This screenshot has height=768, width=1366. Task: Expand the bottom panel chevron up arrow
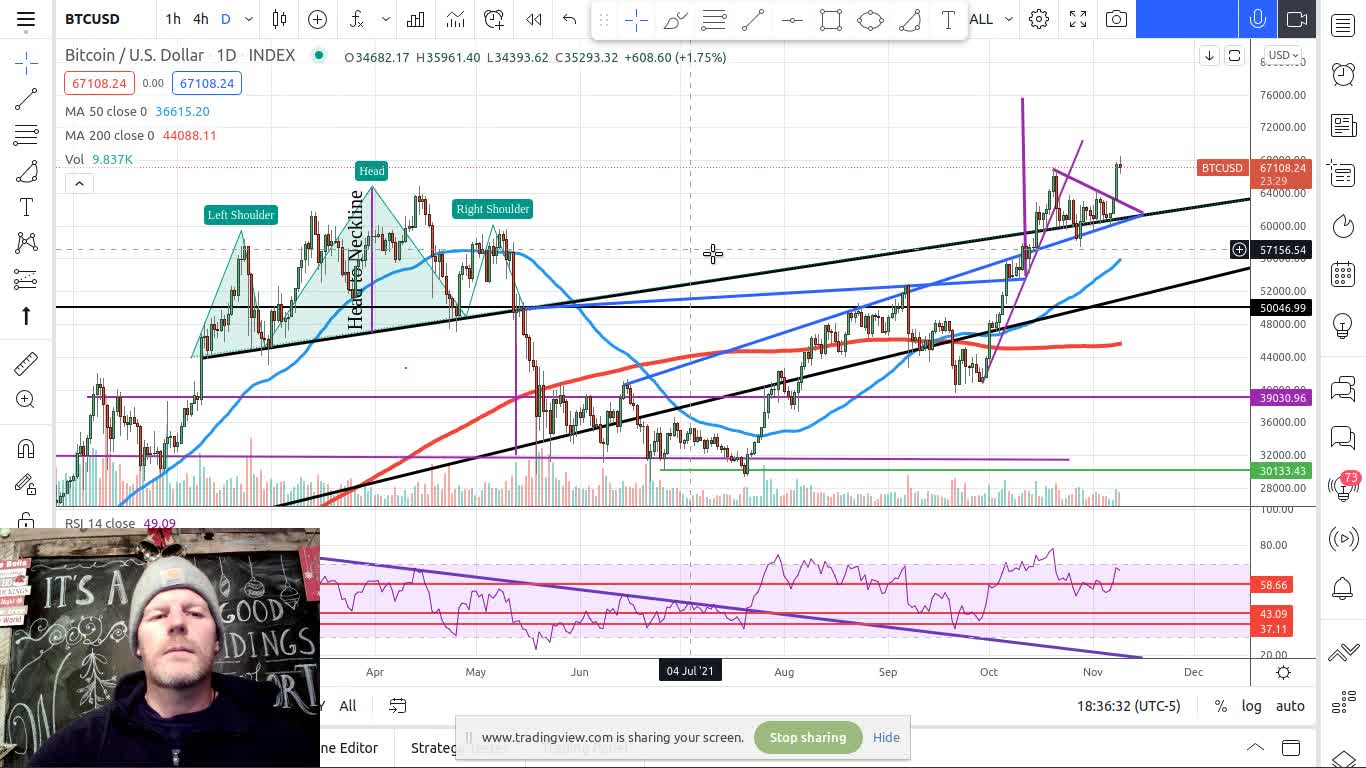coord(1254,748)
